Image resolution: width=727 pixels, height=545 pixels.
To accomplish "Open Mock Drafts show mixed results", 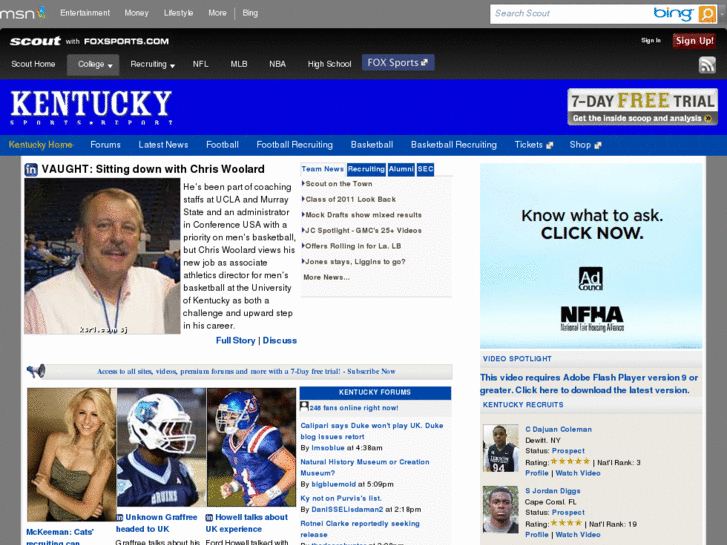I will (x=364, y=215).
